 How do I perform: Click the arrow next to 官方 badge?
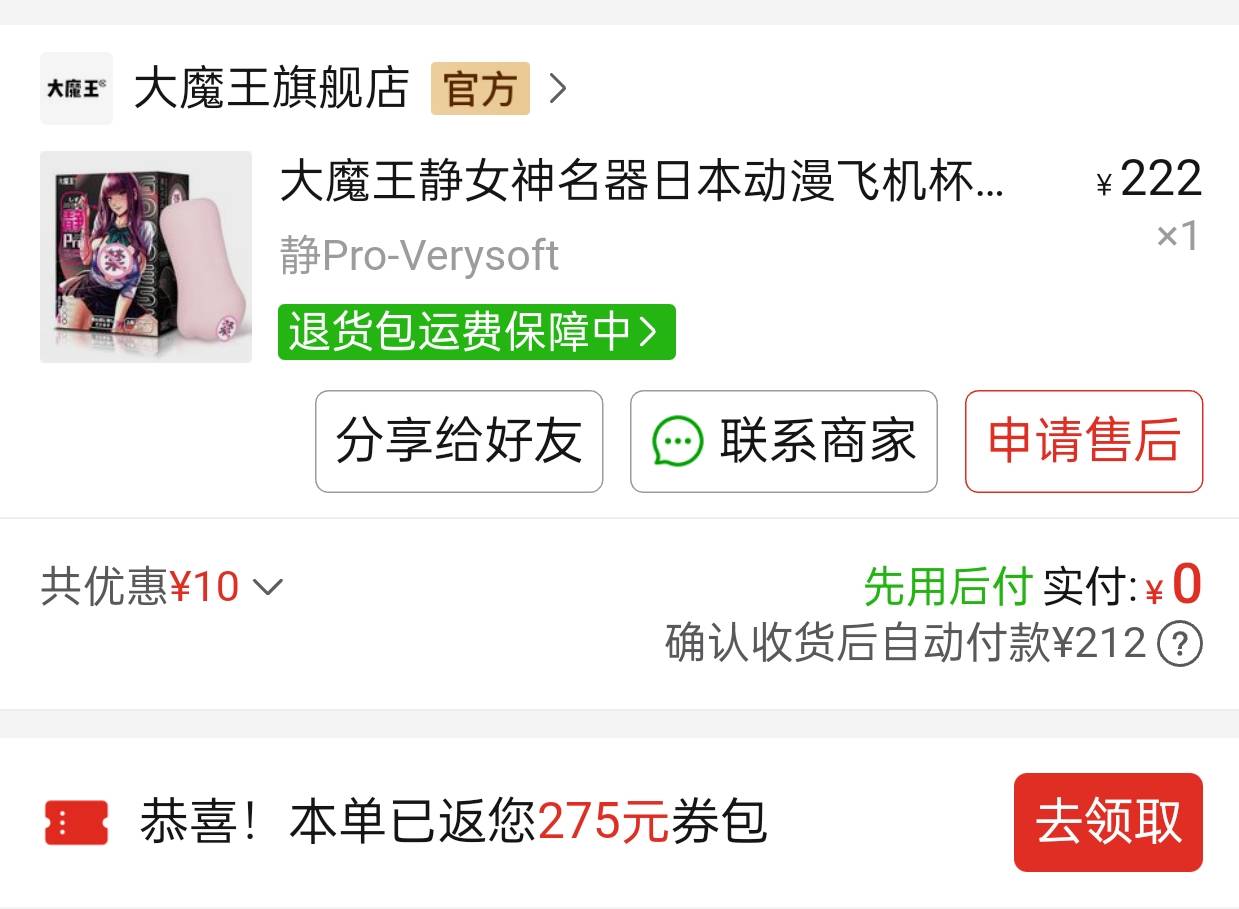click(558, 89)
